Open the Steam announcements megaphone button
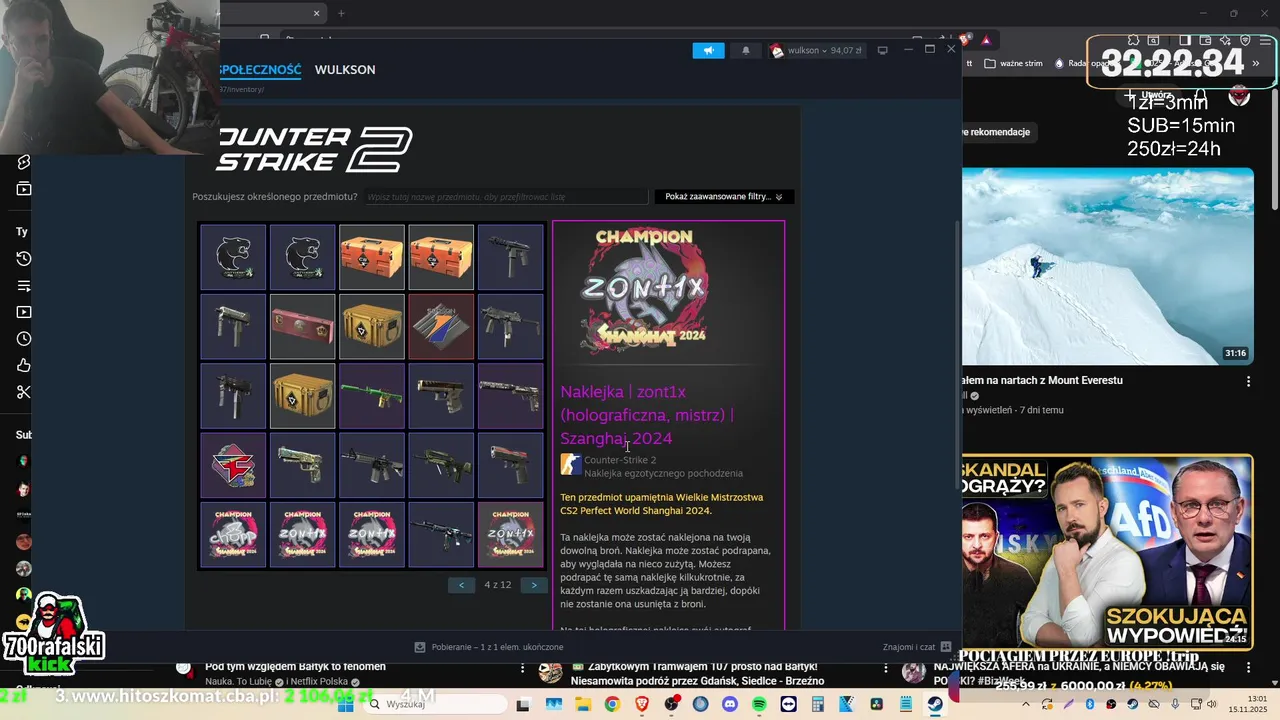1280x720 pixels. tap(708, 50)
